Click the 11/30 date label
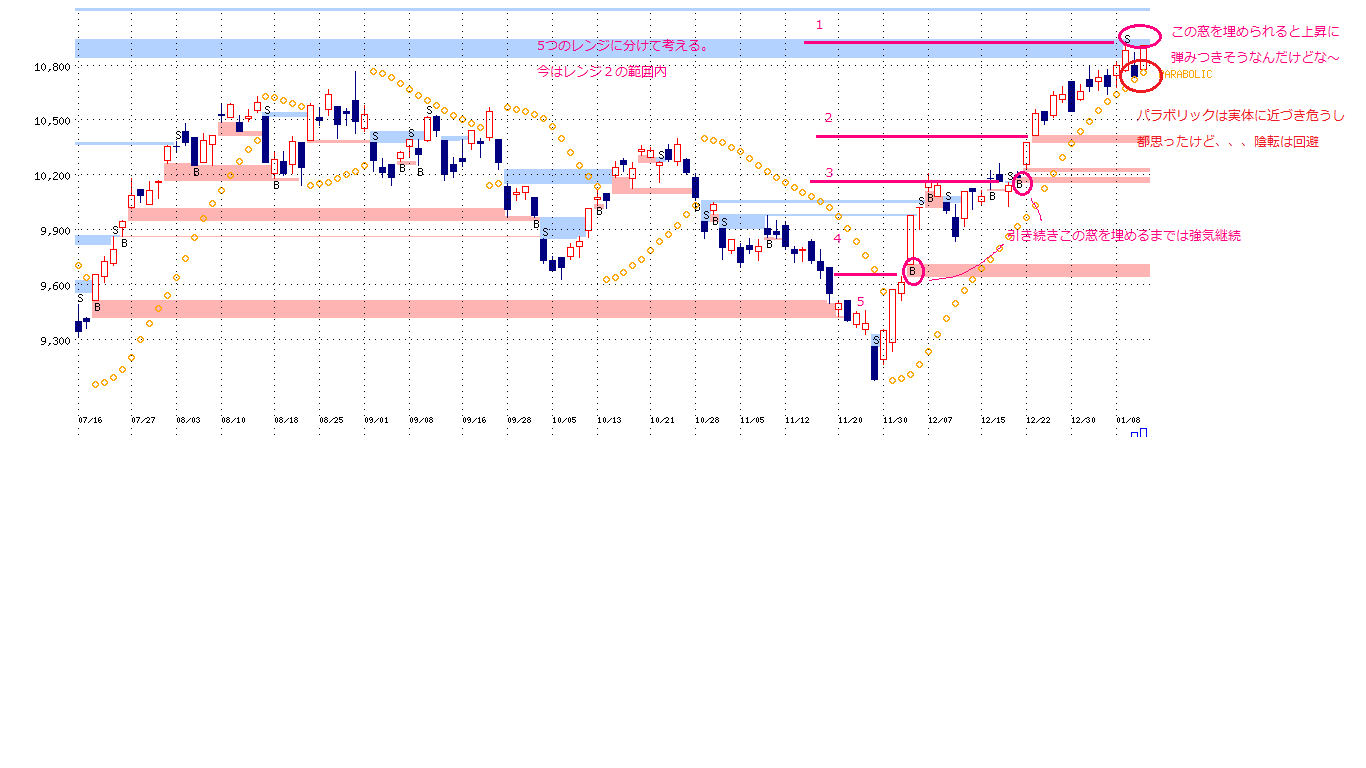The width and height of the screenshot is (1366, 768). [894, 421]
